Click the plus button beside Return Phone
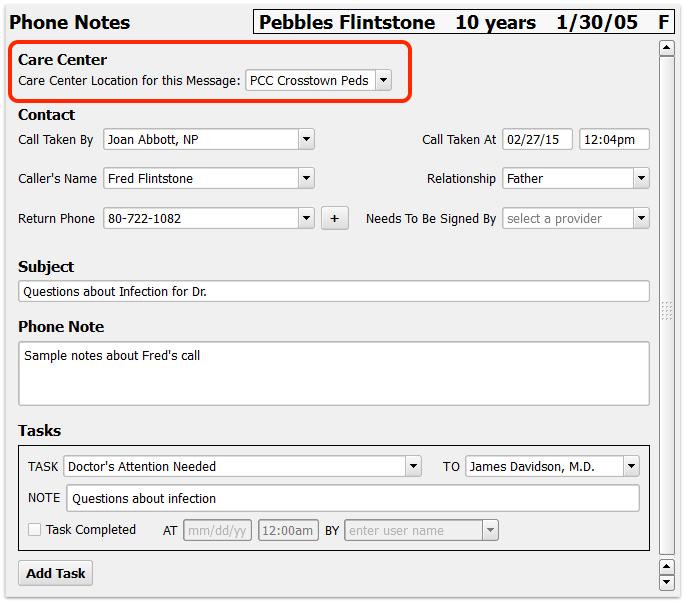Screen dimensions: 686x604 coord(335,218)
